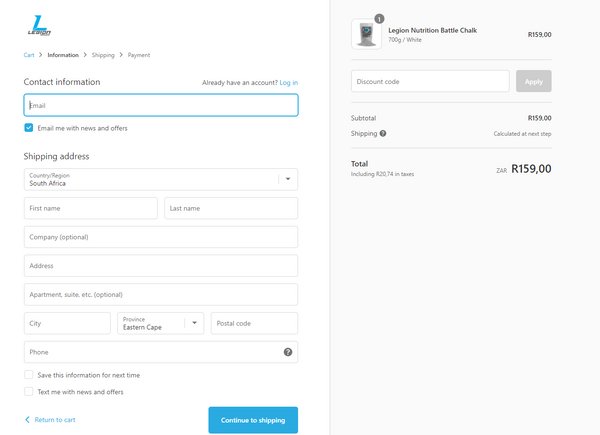600x435 pixels.
Task: Click the Log in link
Action: coord(288,82)
